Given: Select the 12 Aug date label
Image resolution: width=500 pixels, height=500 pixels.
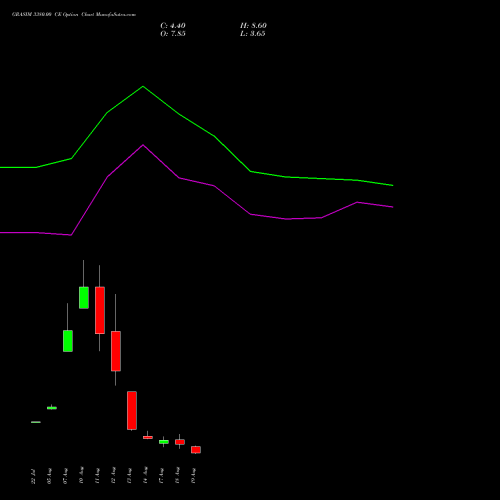Looking at the screenshot, I should pyautogui.click(x=113, y=476).
